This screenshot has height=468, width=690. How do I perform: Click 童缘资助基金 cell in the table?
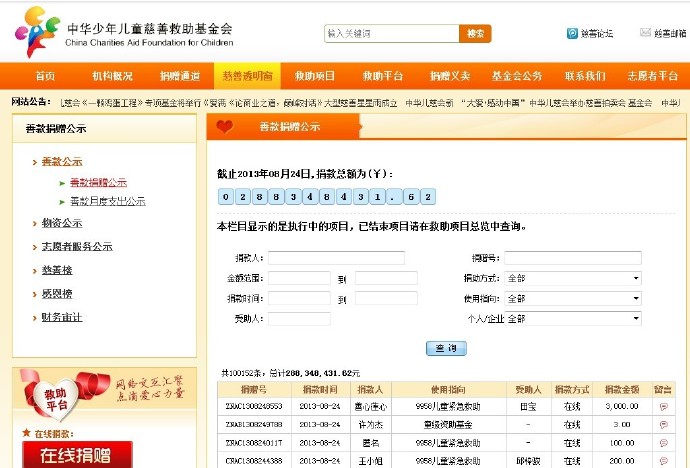pyautogui.click(x=448, y=425)
